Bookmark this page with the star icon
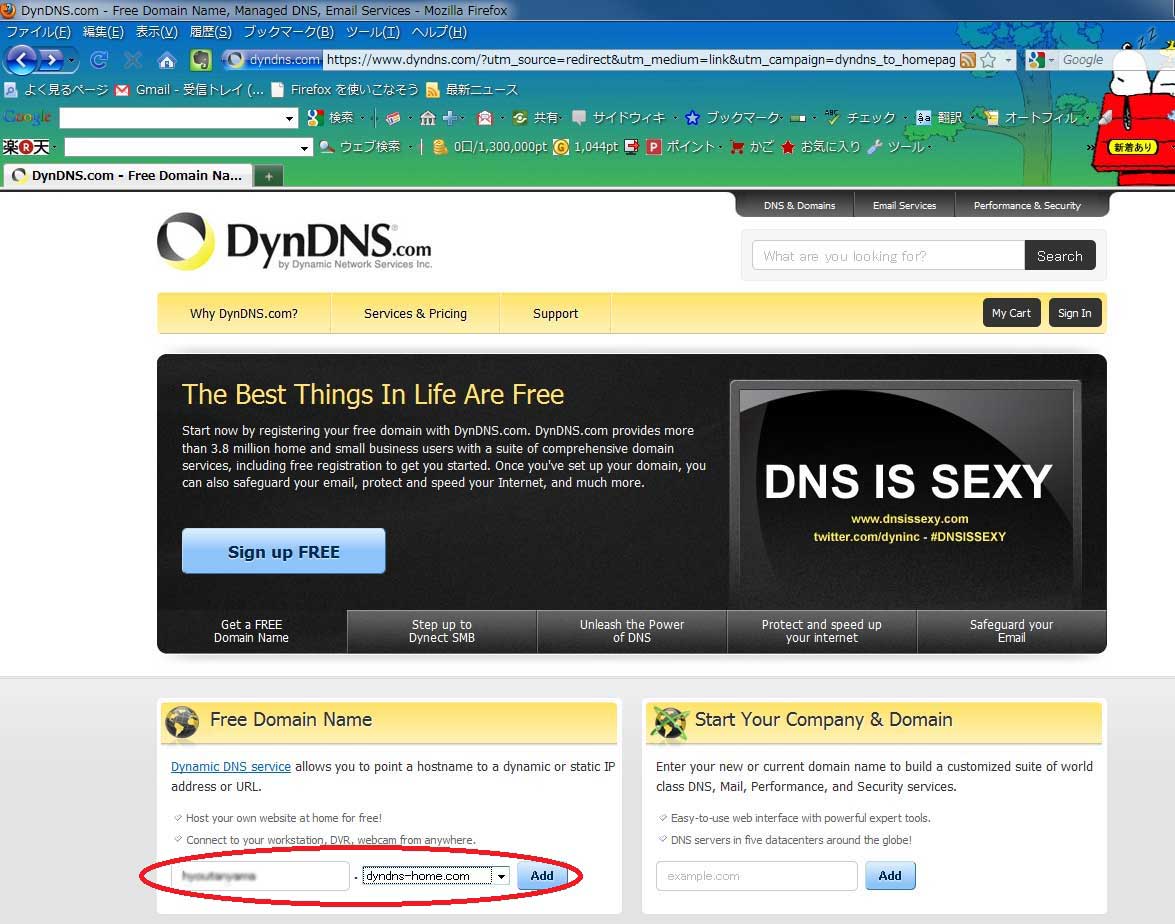This screenshot has height=924, width=1175. point(988,60)
